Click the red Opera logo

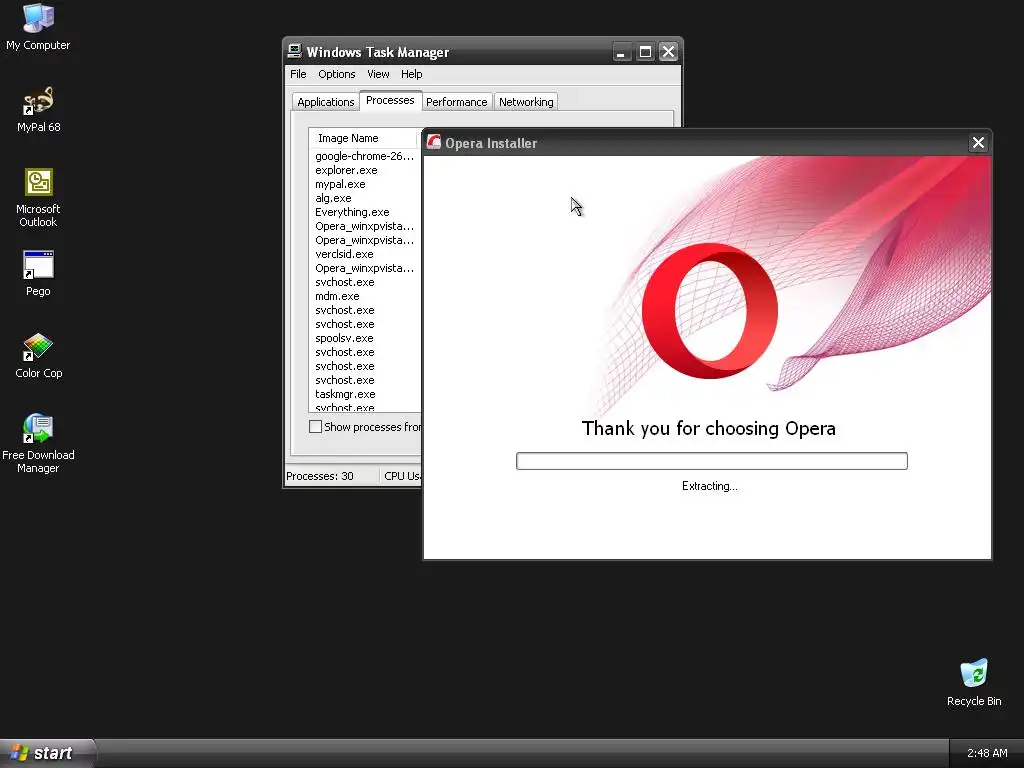(709, 311)
